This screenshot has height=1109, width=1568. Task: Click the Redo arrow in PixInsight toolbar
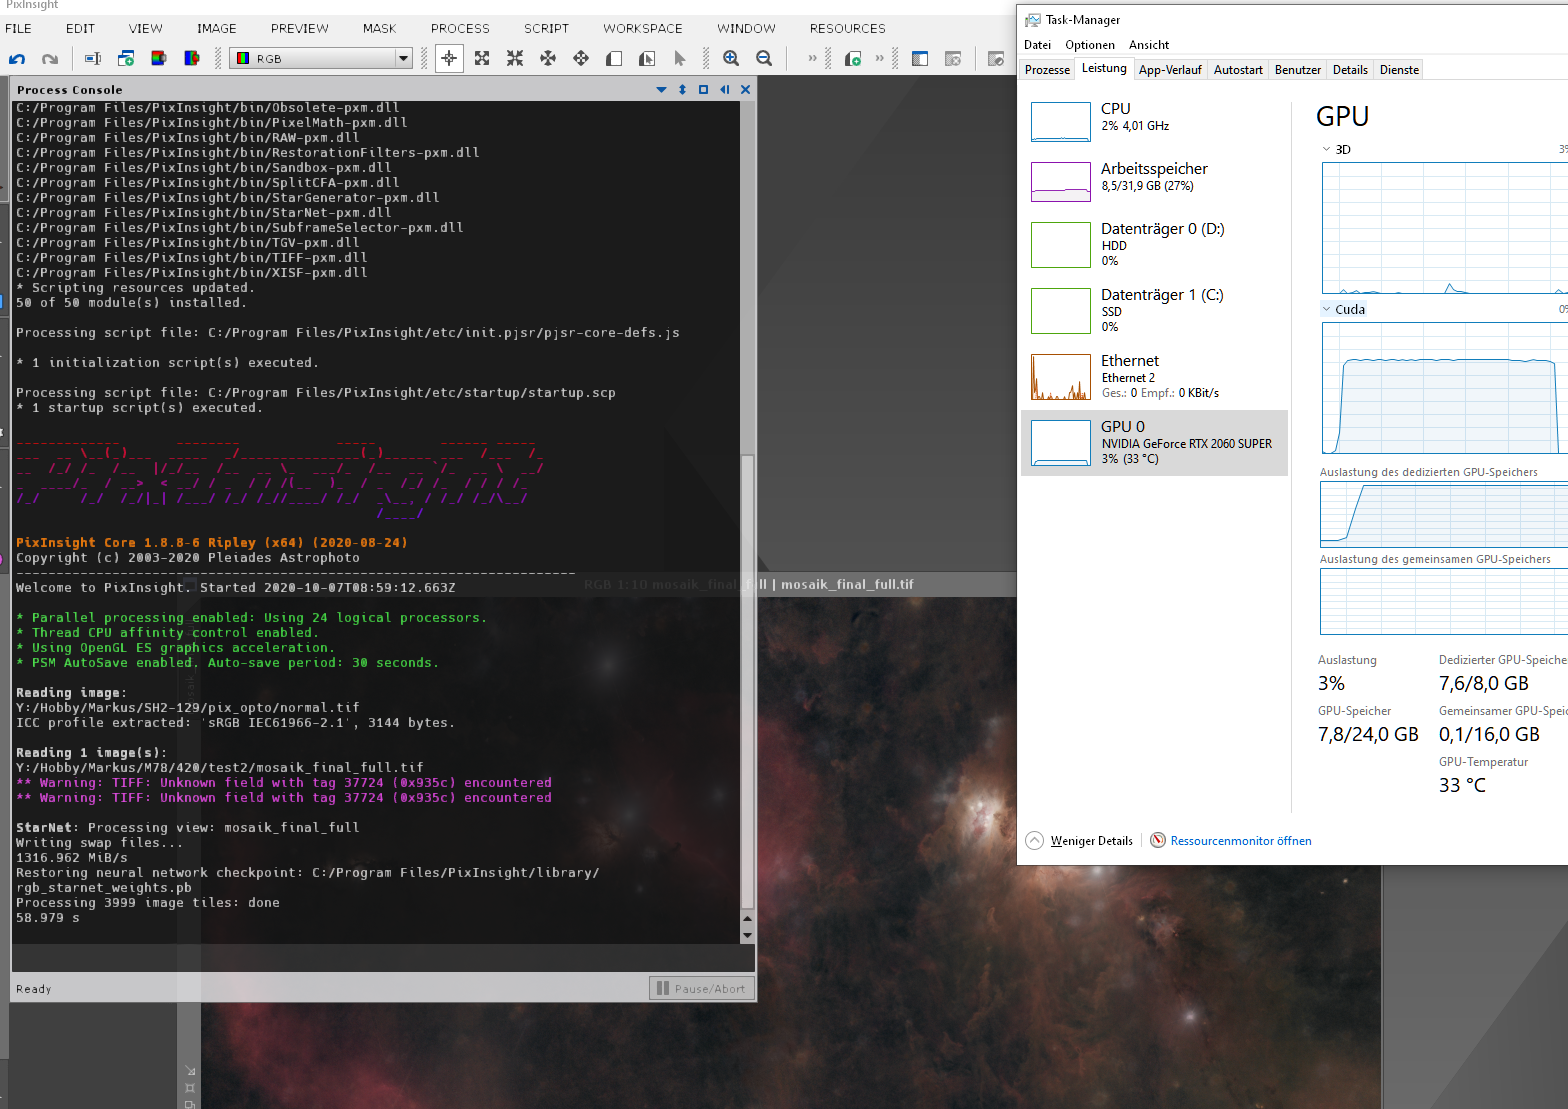tap(50, 59)
